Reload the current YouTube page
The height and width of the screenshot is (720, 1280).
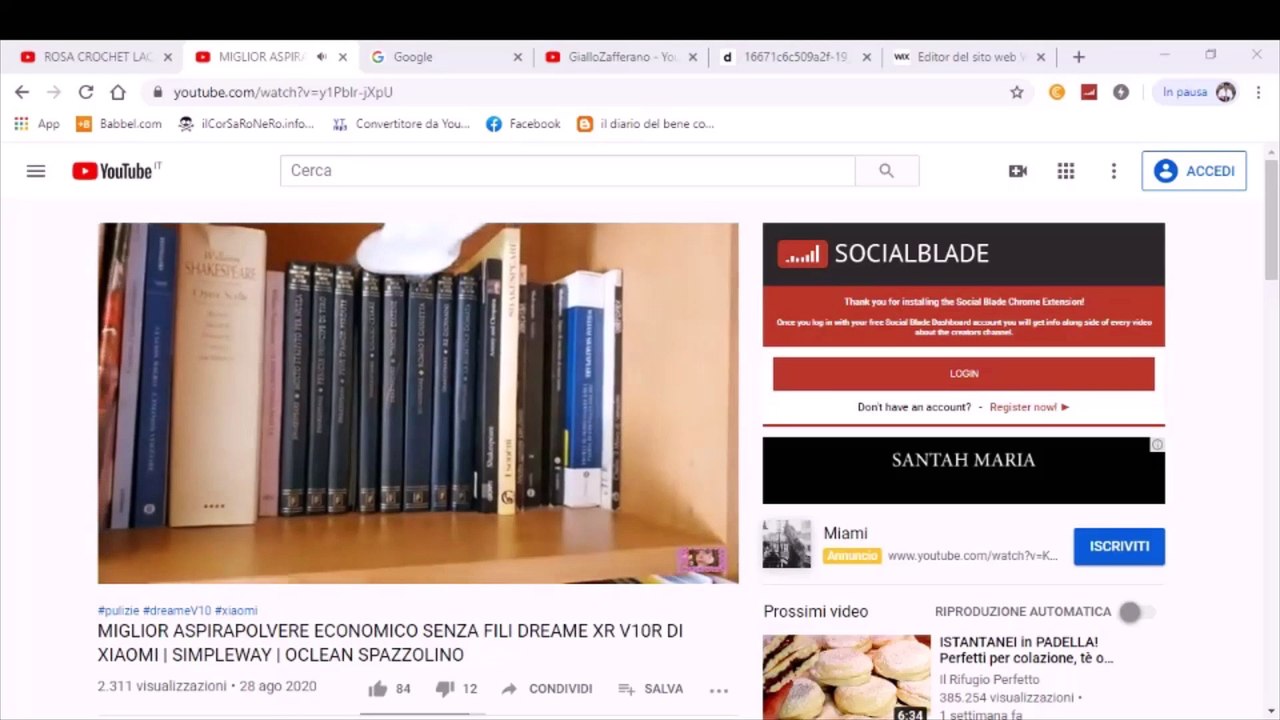point(86,92)
